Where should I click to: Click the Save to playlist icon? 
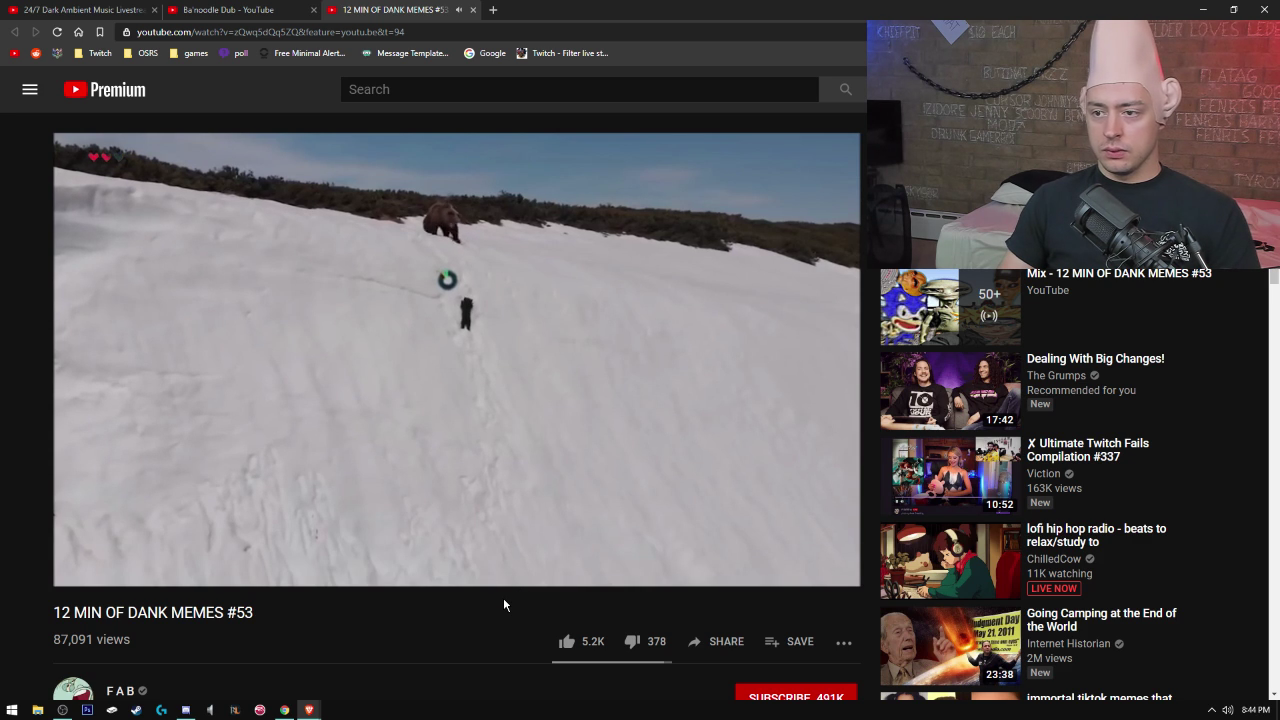(x=772, y=642)
